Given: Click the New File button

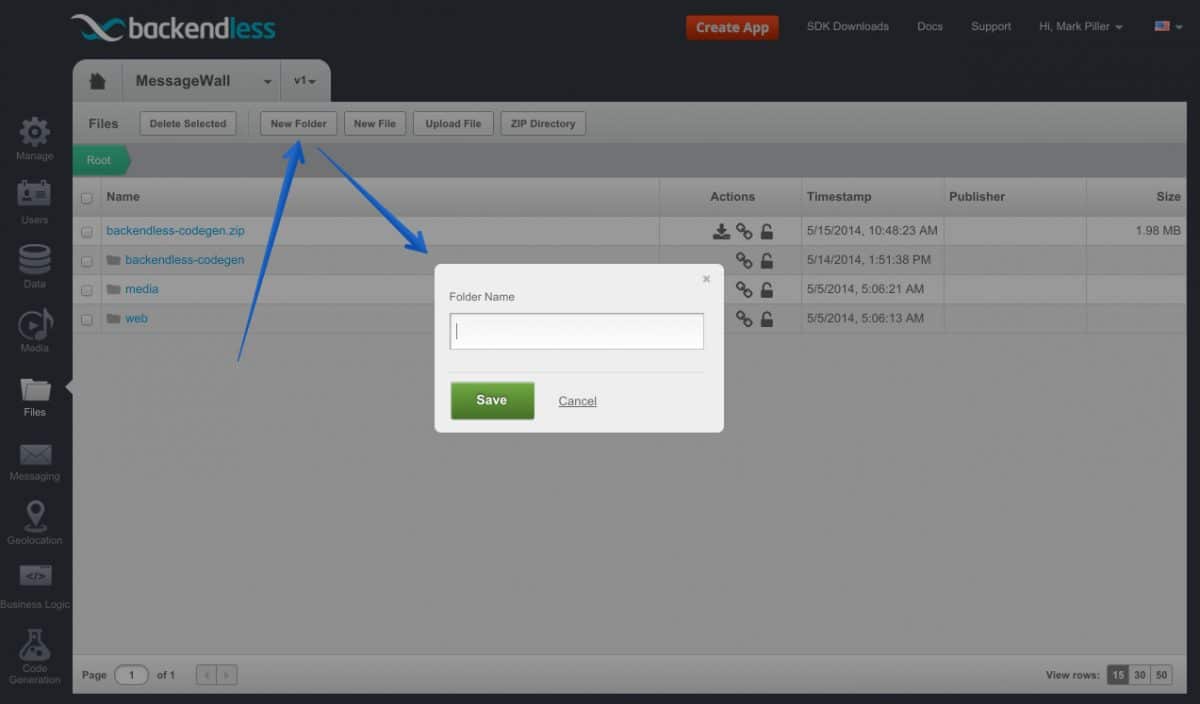Looking at the screenshot, I should (x=375, y=124).
